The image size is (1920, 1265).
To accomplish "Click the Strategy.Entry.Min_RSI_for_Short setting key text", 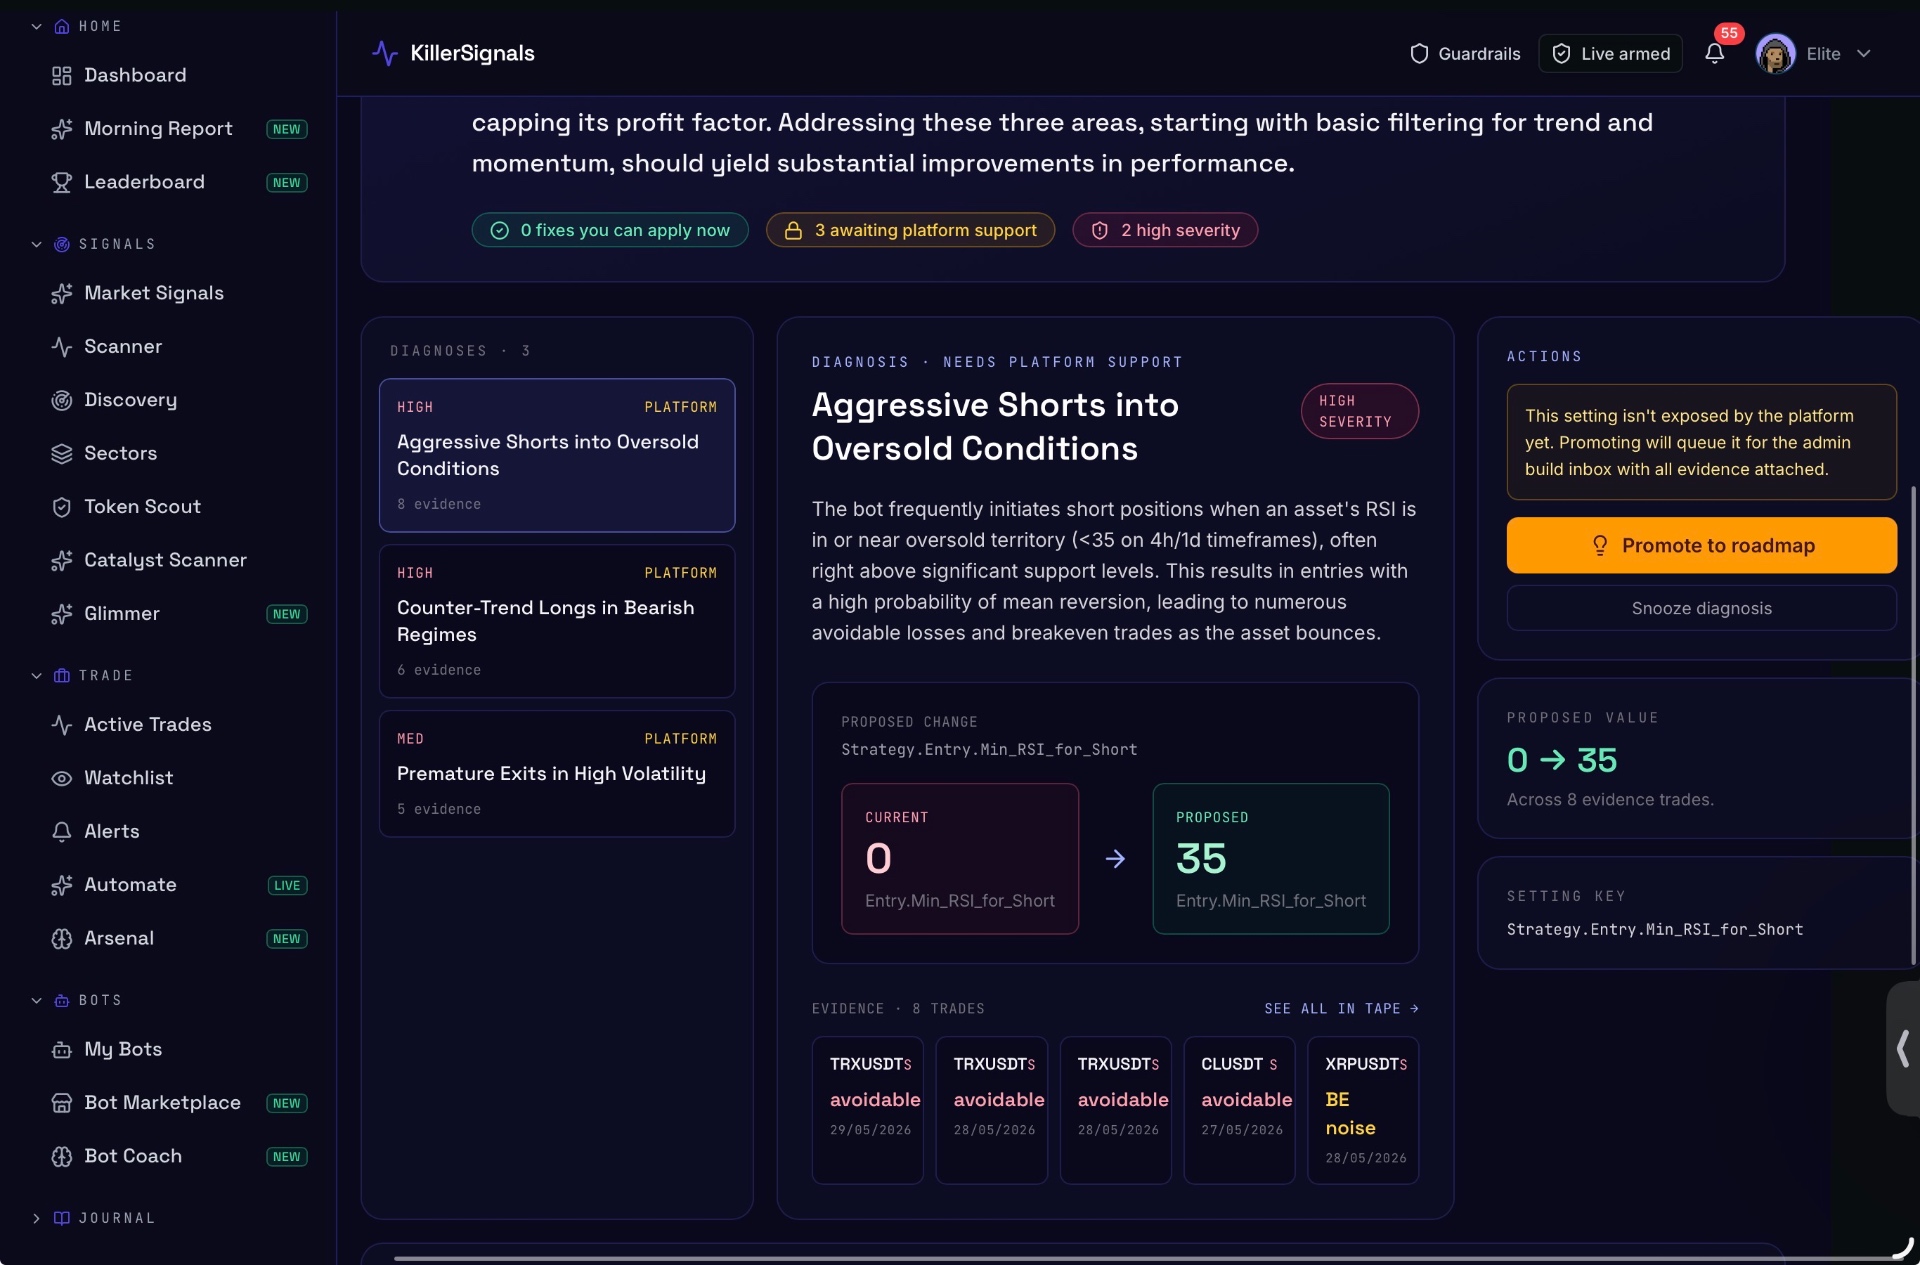I will pos(1655,930).
